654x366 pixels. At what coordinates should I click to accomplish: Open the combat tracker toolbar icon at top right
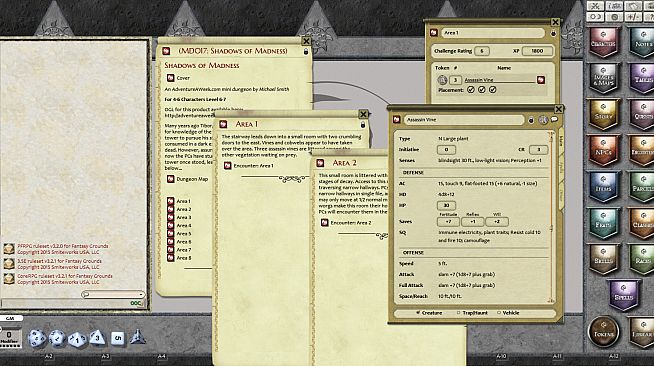[595, 6]
